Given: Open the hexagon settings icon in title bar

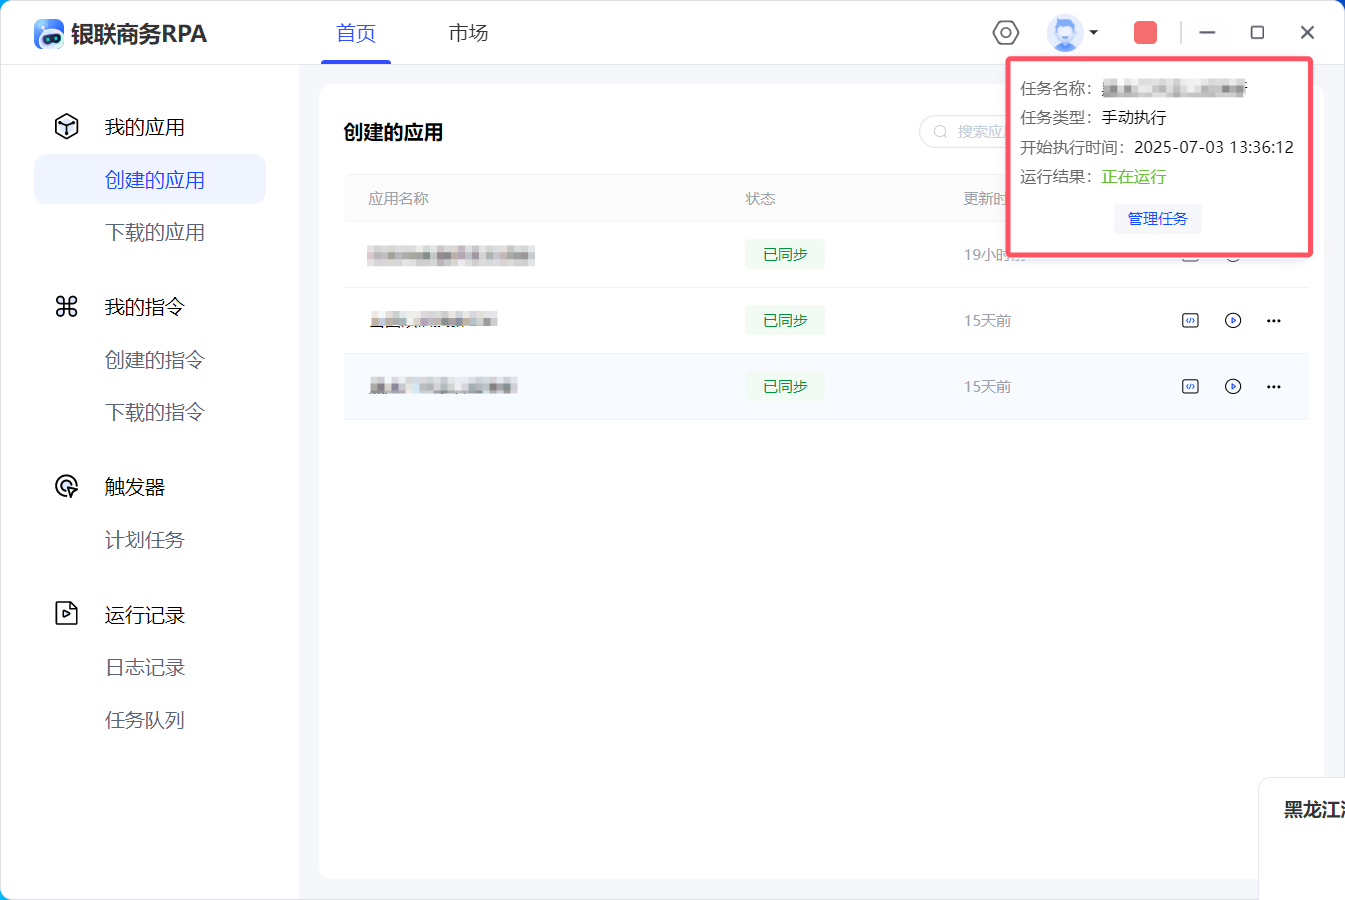Looking at the screenshot, I should tap(1005, 33).
